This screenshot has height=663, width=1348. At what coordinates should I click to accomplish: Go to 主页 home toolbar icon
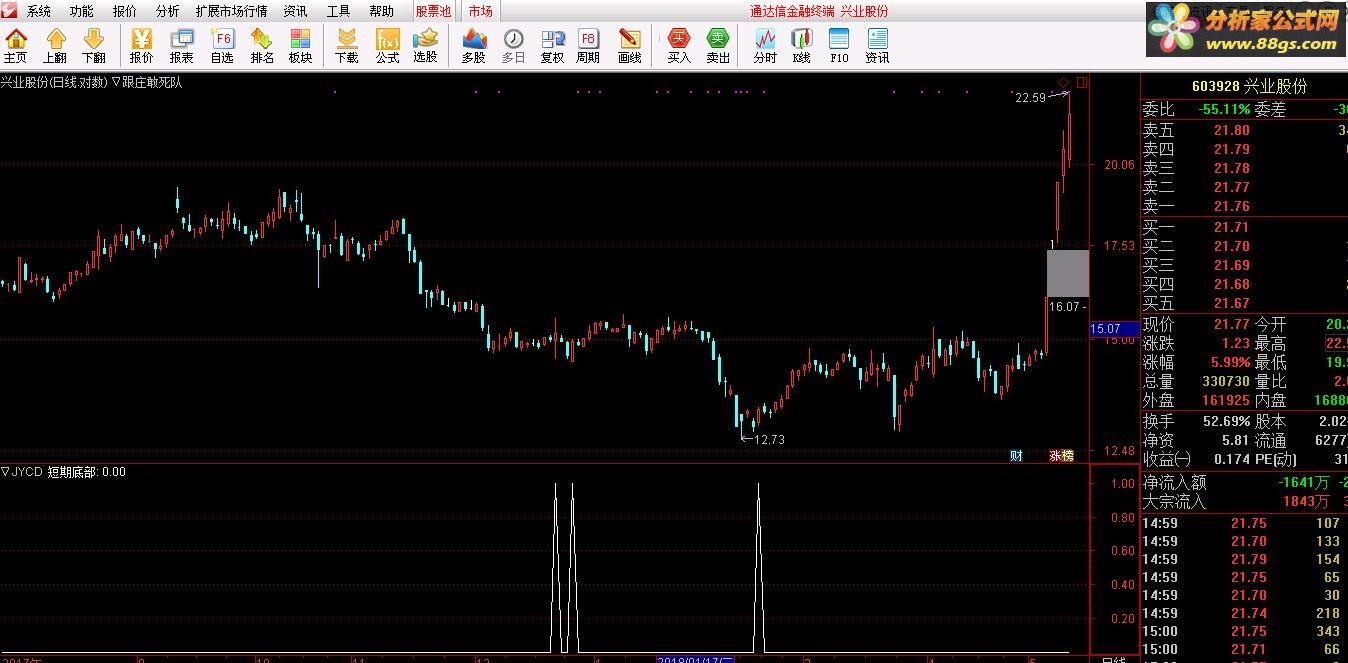coord(16,46)
